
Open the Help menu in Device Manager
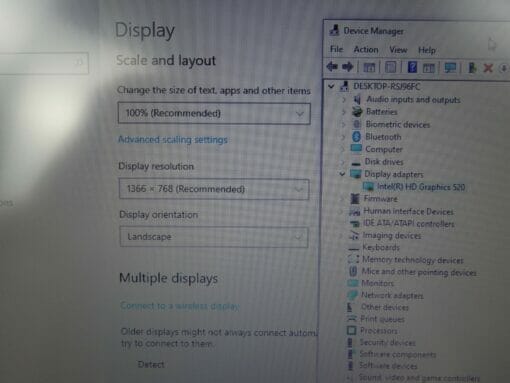coord(427,50)
